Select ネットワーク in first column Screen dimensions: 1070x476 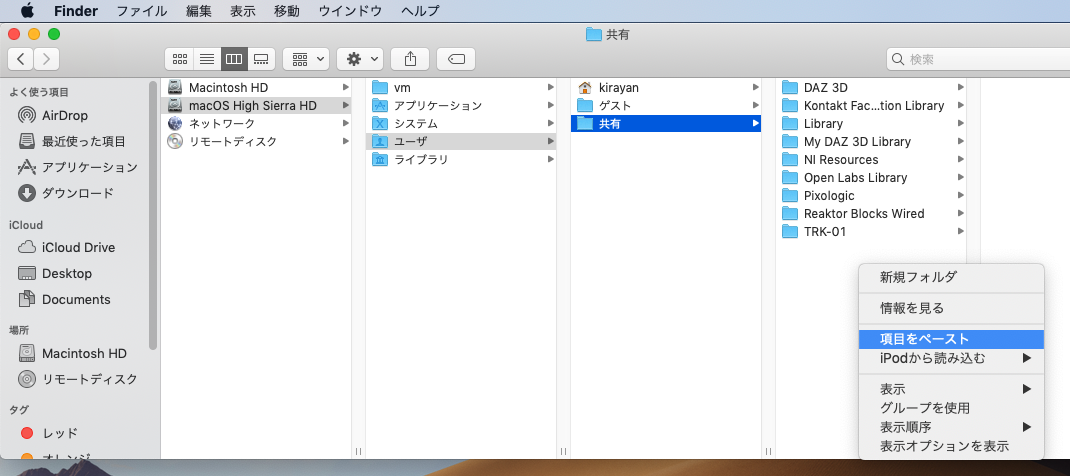click(257, 123)
